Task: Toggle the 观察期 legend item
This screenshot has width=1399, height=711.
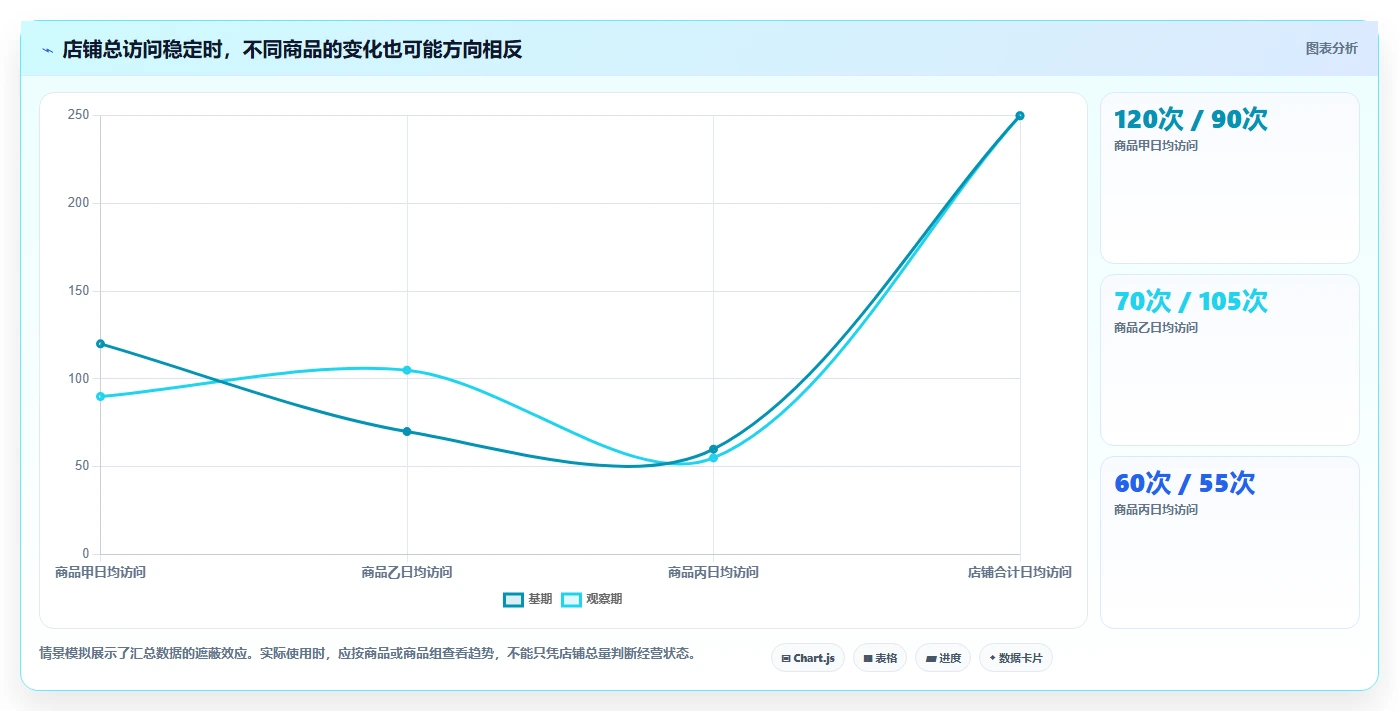Action: click(591, 599)
